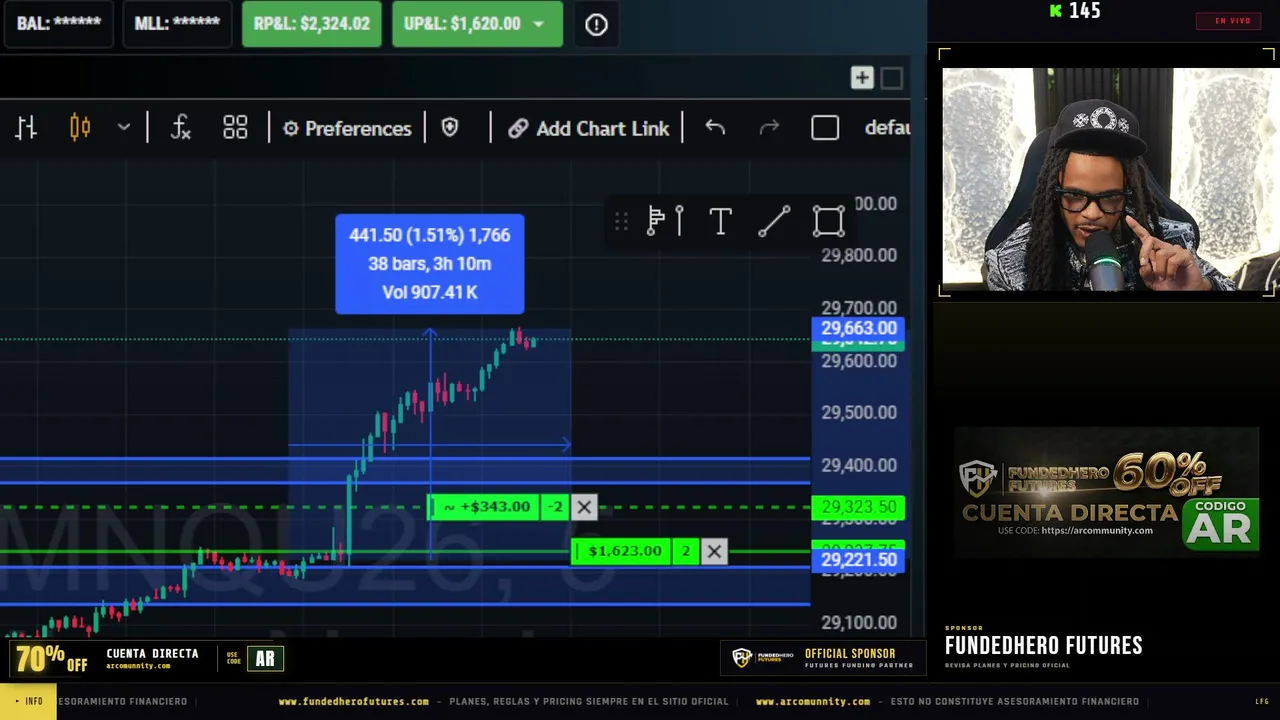Viewport: 1280px width, 720px height.
Task: Open the default template dropdown
Action: point(887,128)
